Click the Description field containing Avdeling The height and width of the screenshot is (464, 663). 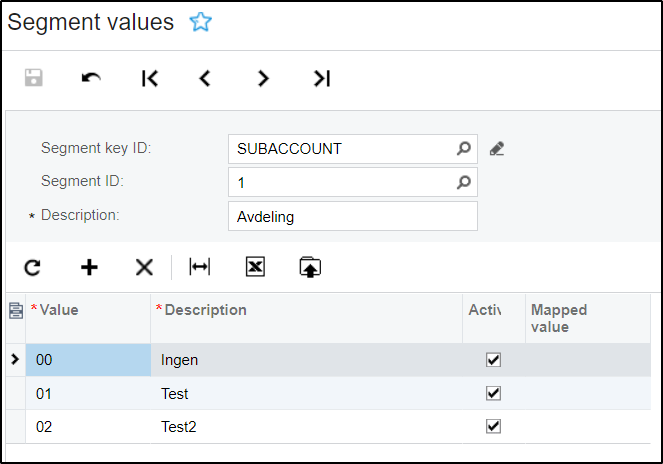pos(352,216)
